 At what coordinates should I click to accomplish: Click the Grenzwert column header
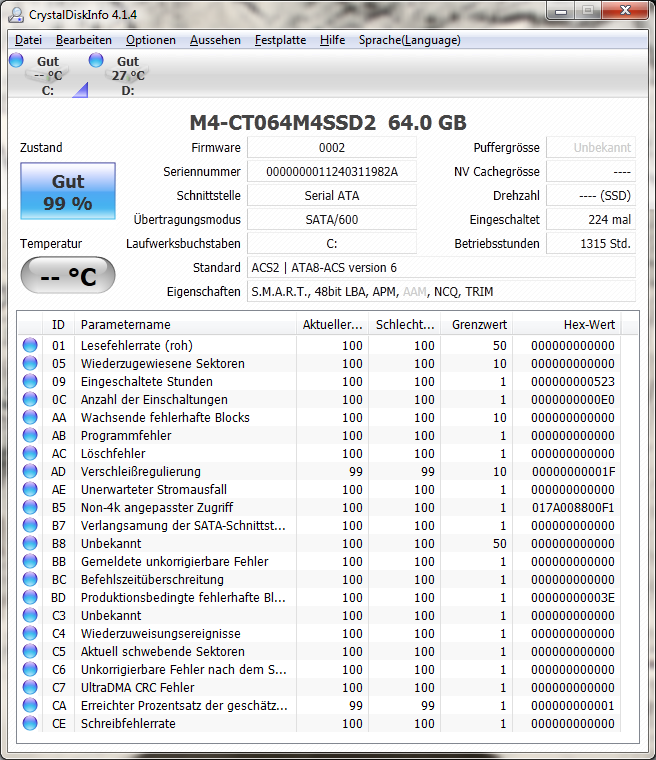477,324
